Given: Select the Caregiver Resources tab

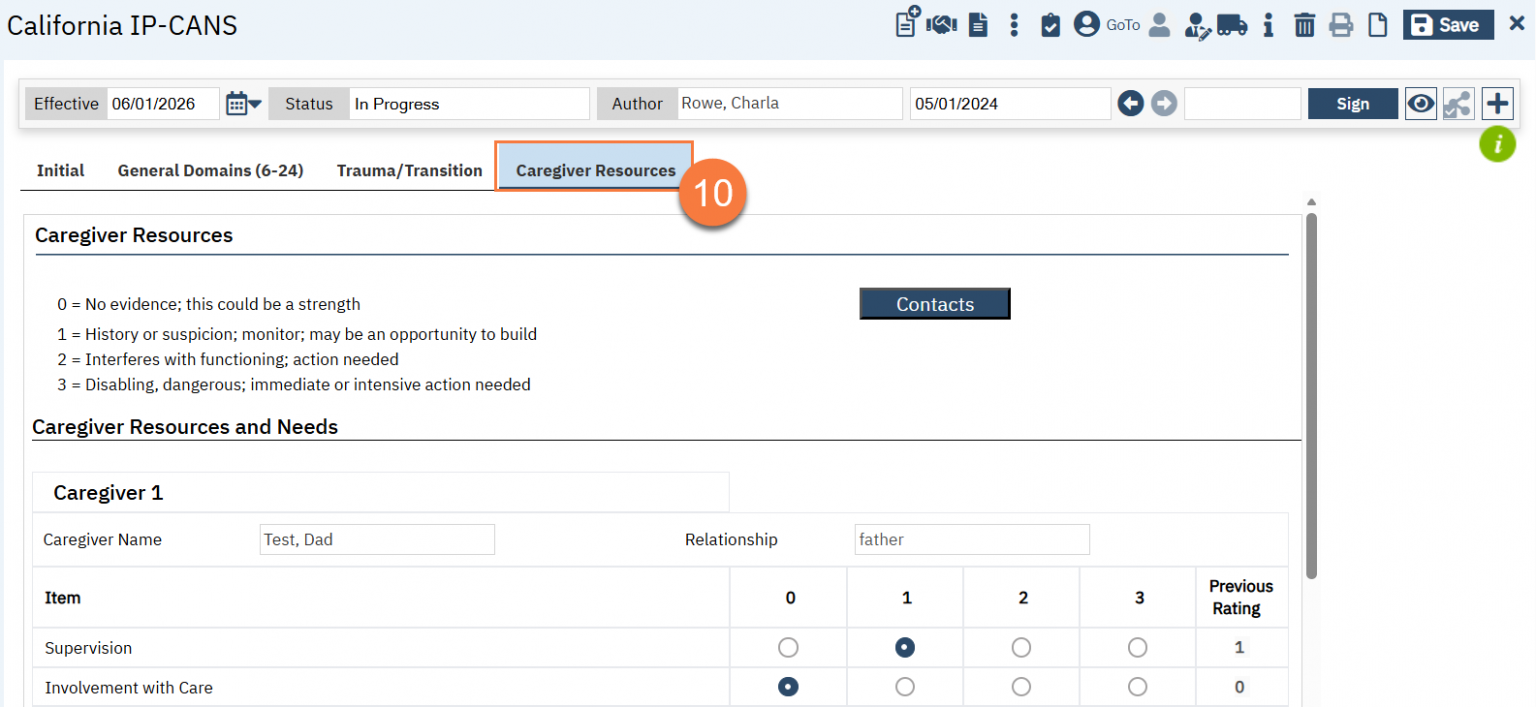Looking at the screenshot, I should click(595, 171).
